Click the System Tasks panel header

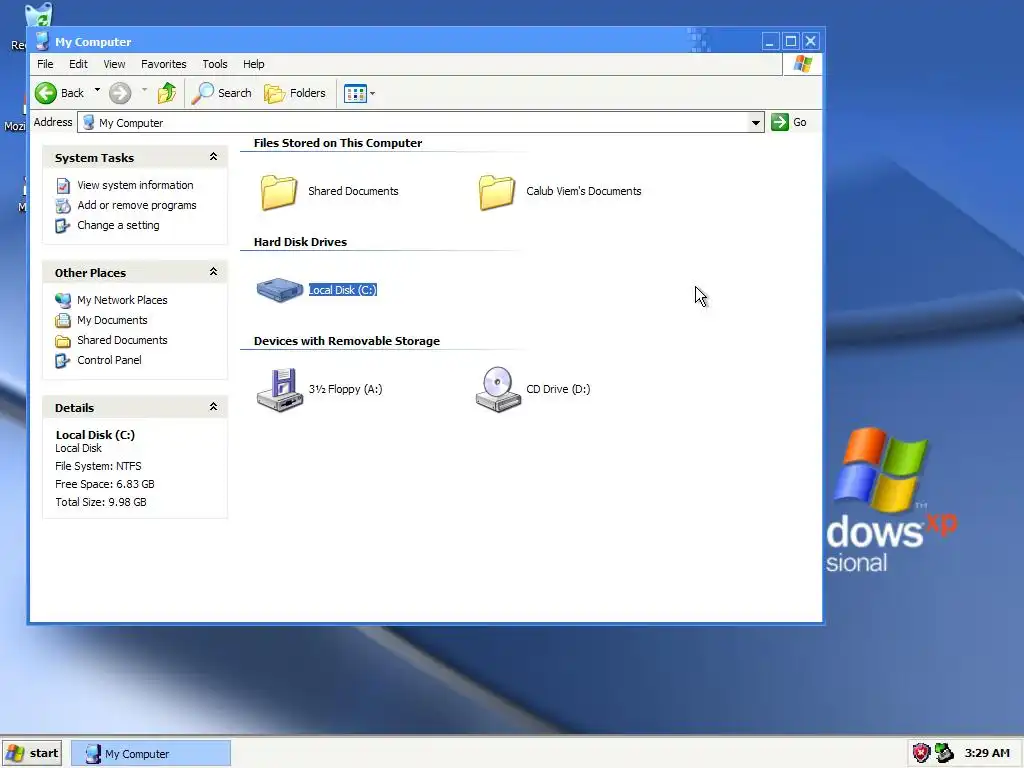coord(135,157)
